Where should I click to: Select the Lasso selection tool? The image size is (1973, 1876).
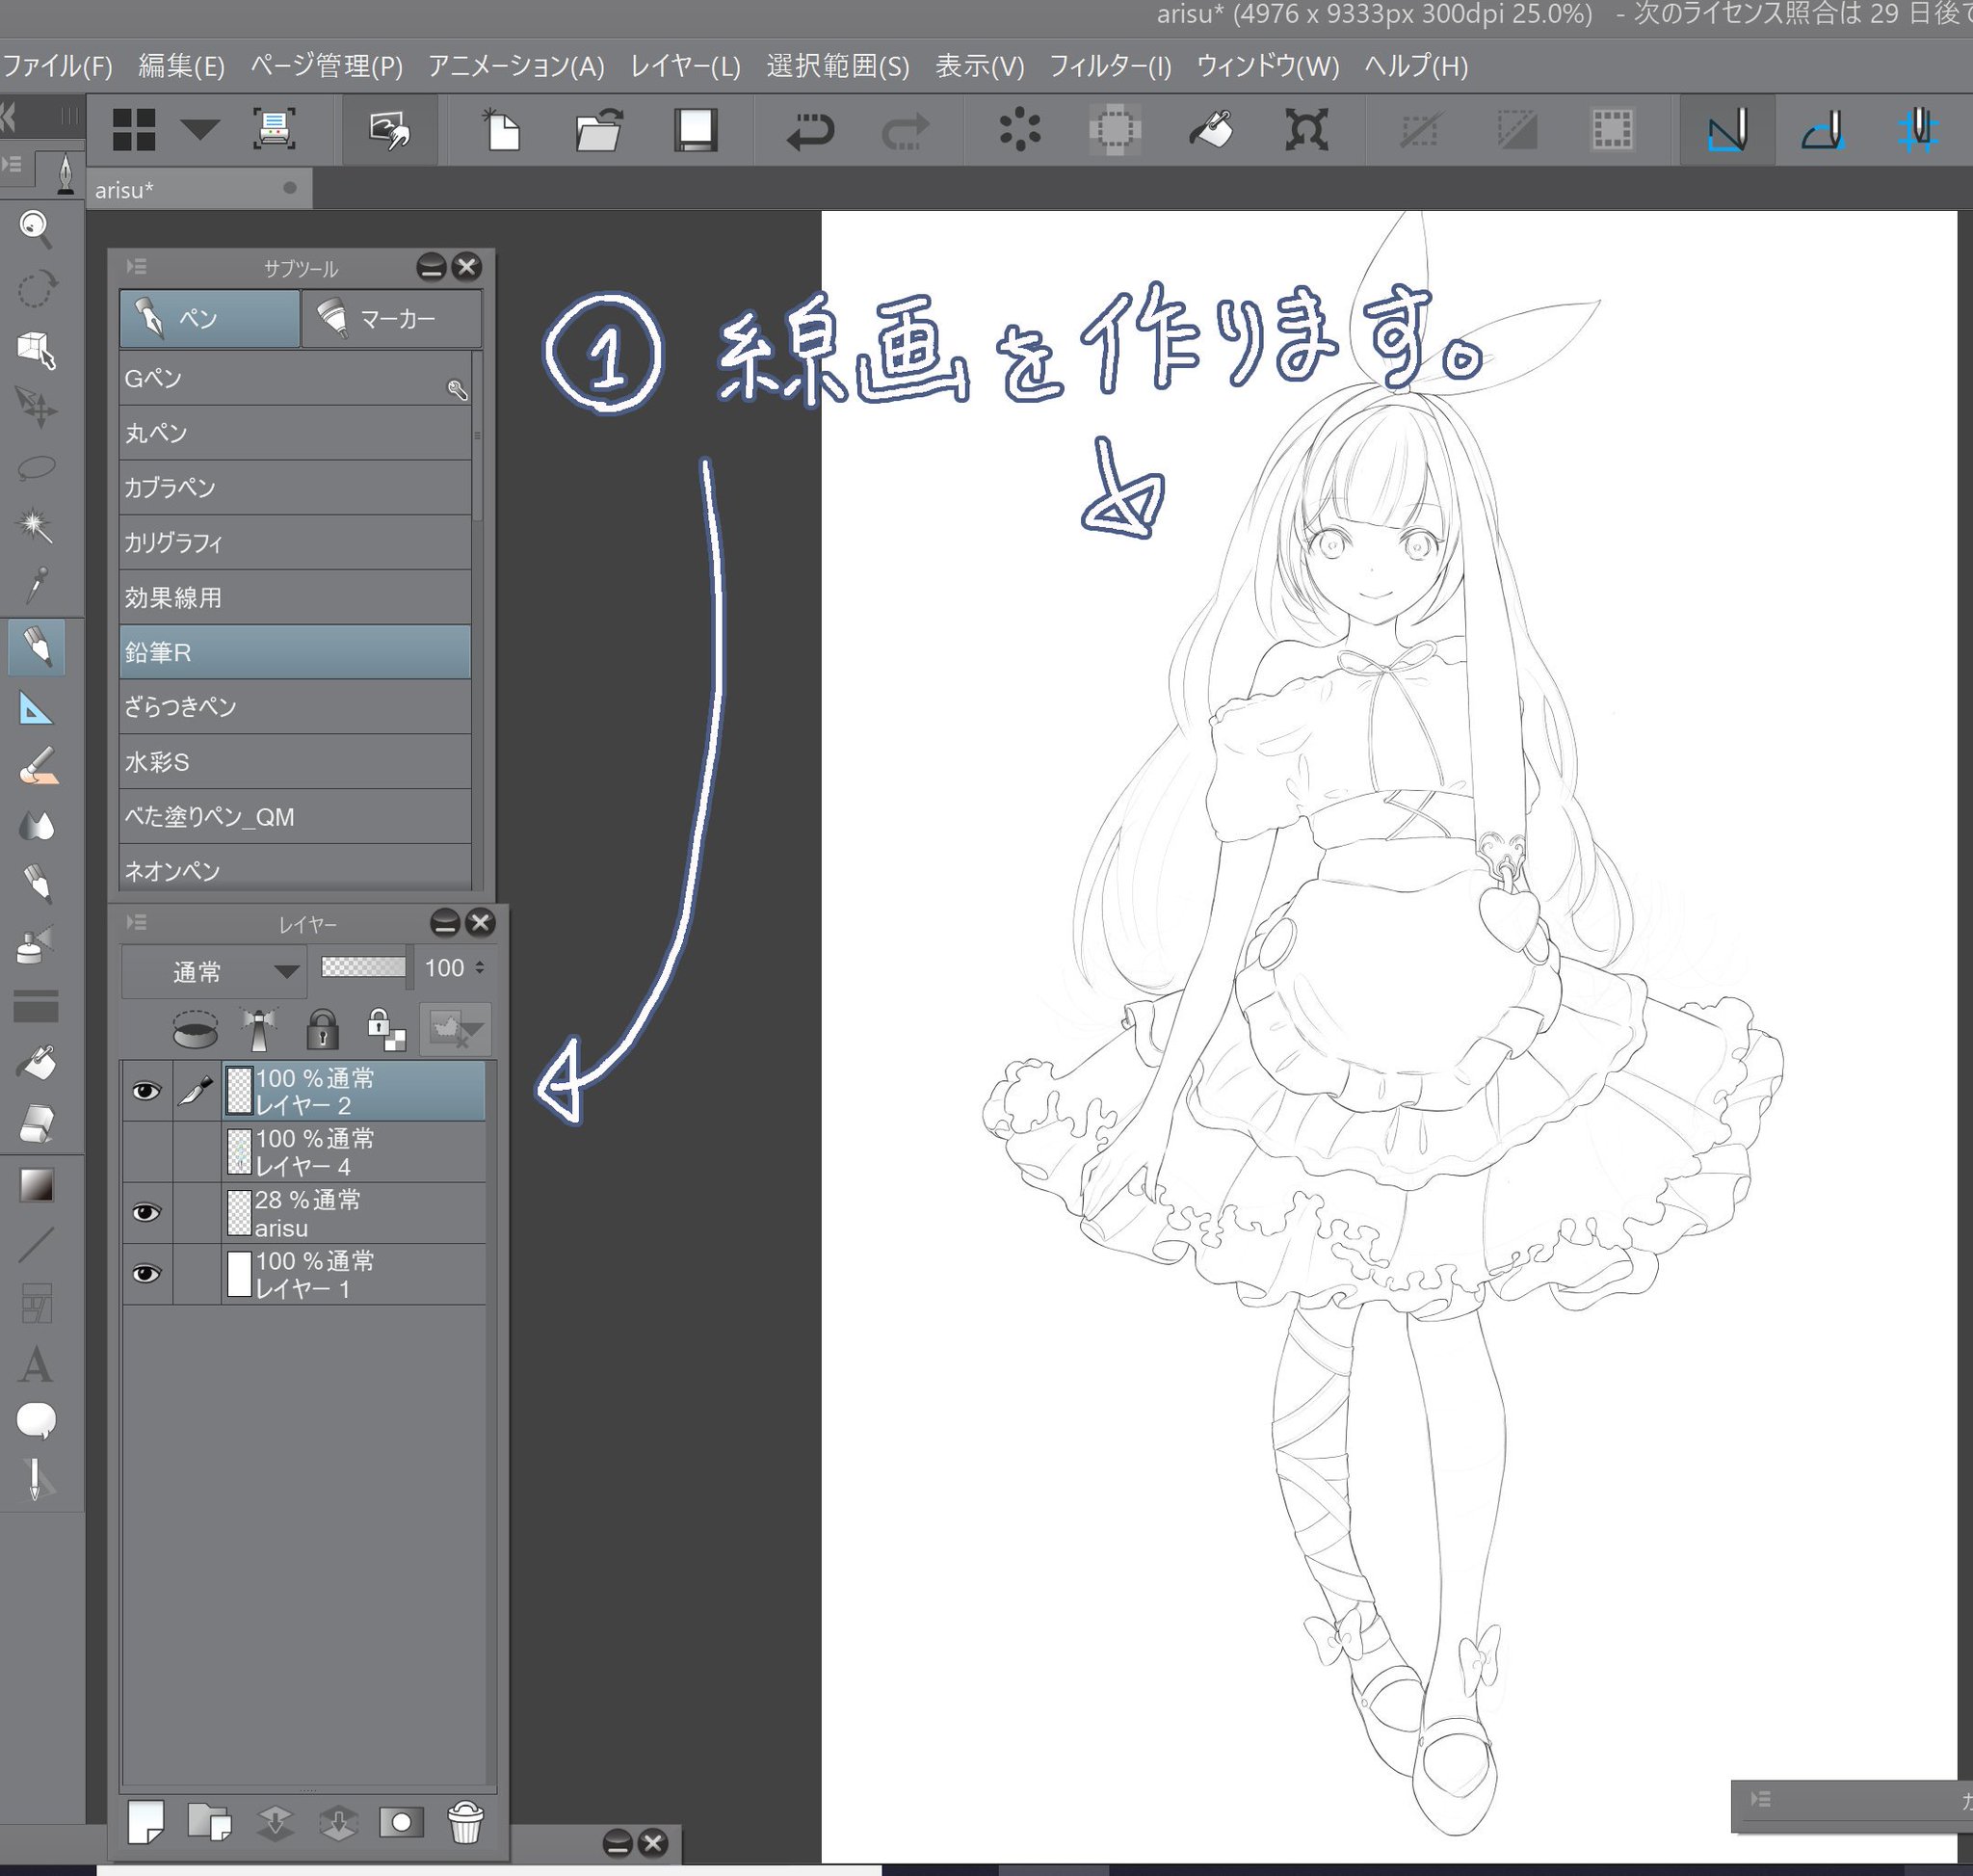[x=36, y=467]
